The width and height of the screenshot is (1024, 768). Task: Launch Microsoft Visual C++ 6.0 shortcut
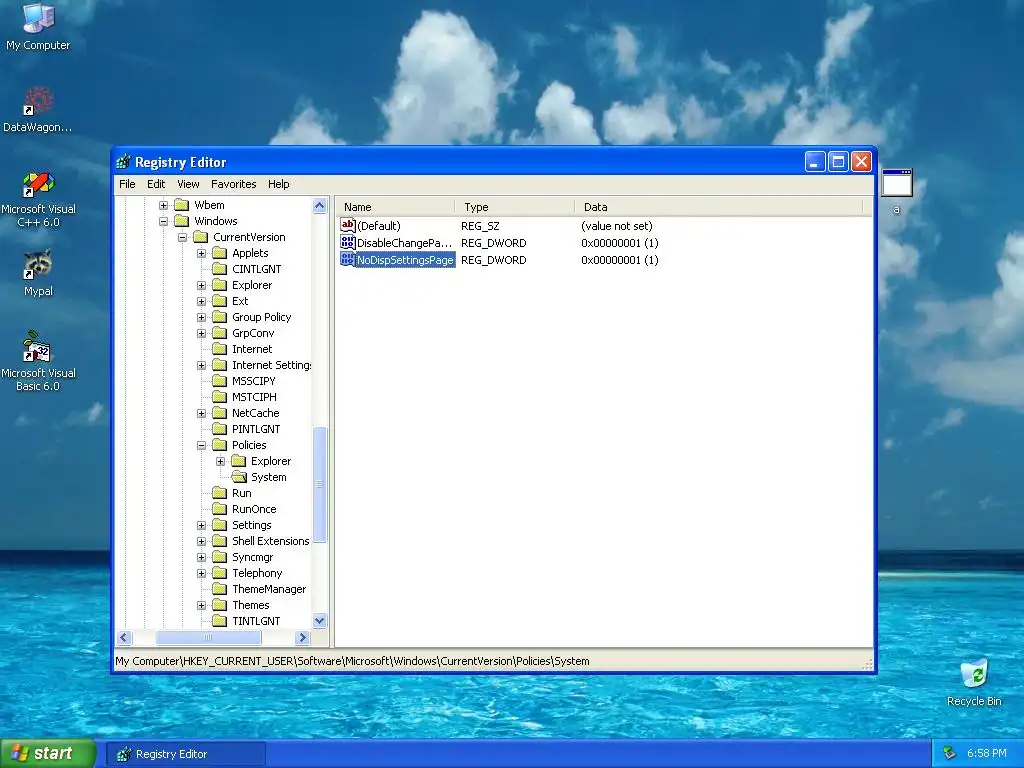click(x=38, y=199)
